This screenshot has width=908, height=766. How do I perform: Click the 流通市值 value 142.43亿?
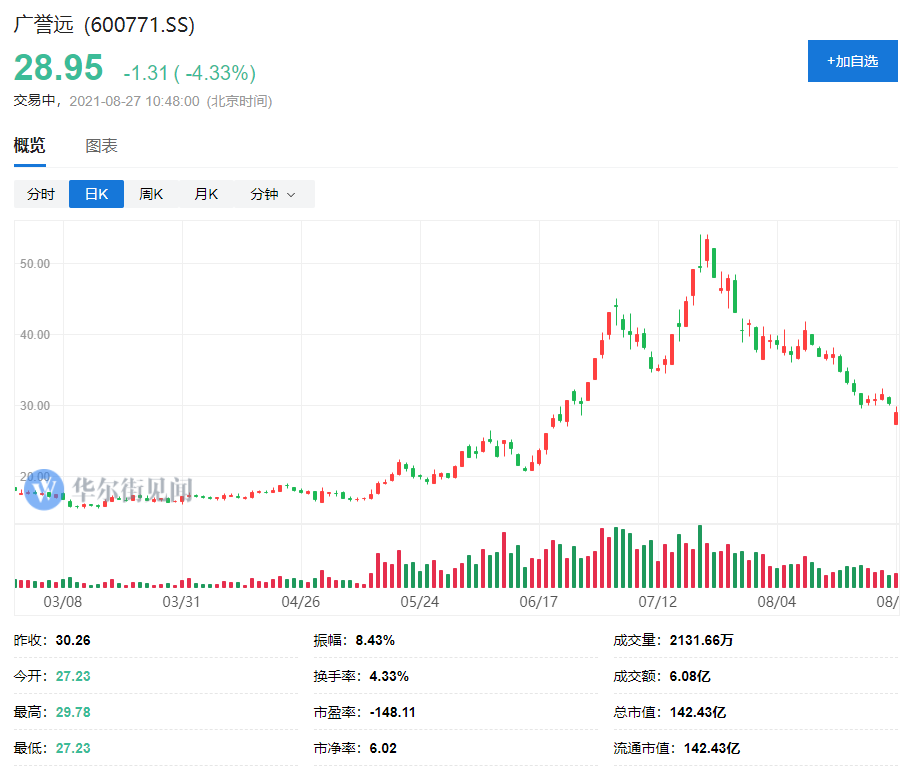pyautogui.click(x=712, y=748)
